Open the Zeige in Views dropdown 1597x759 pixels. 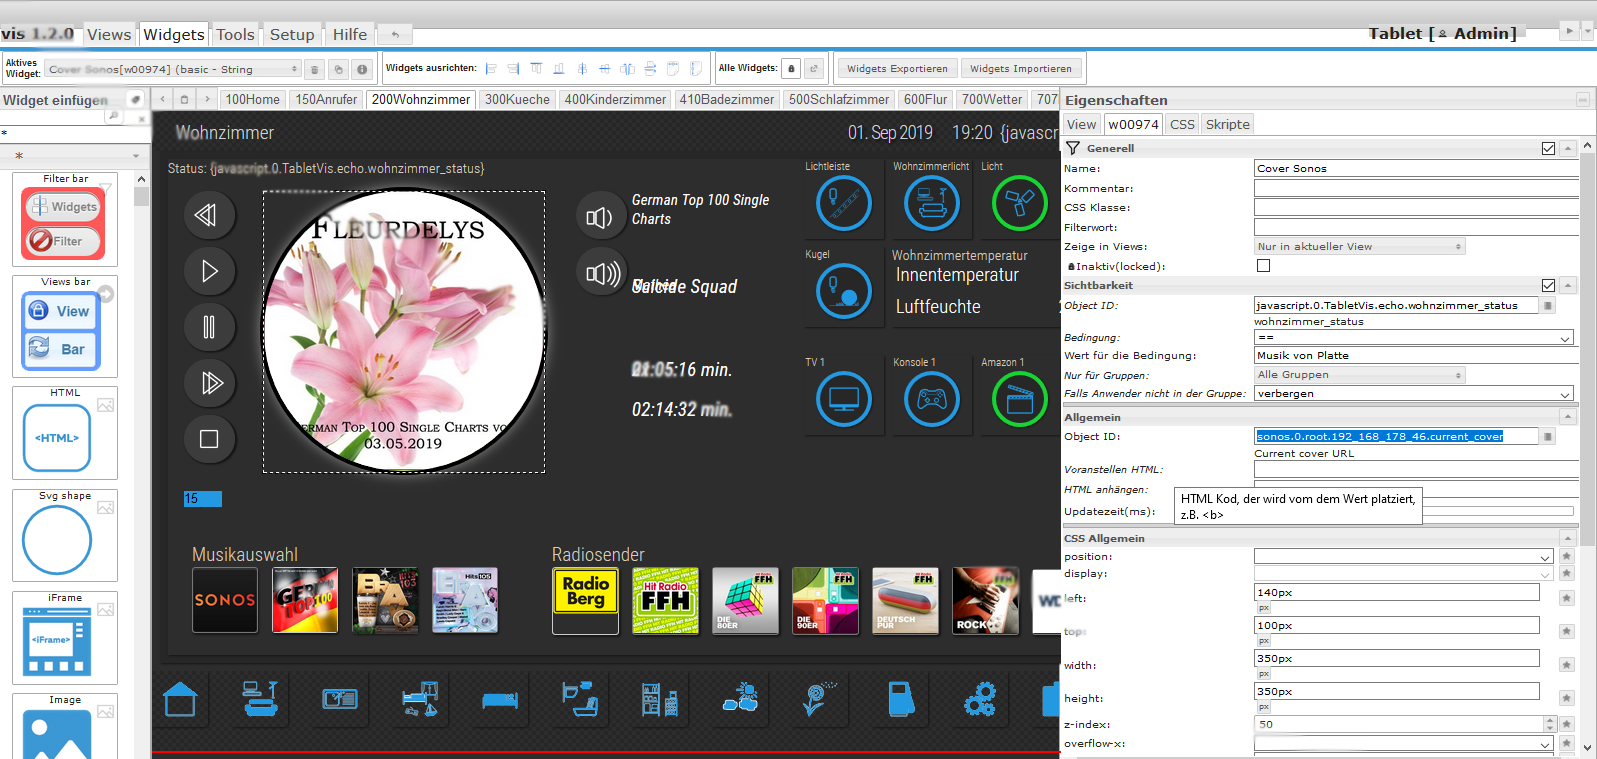pyautogui.click(x=1360, y=246)
